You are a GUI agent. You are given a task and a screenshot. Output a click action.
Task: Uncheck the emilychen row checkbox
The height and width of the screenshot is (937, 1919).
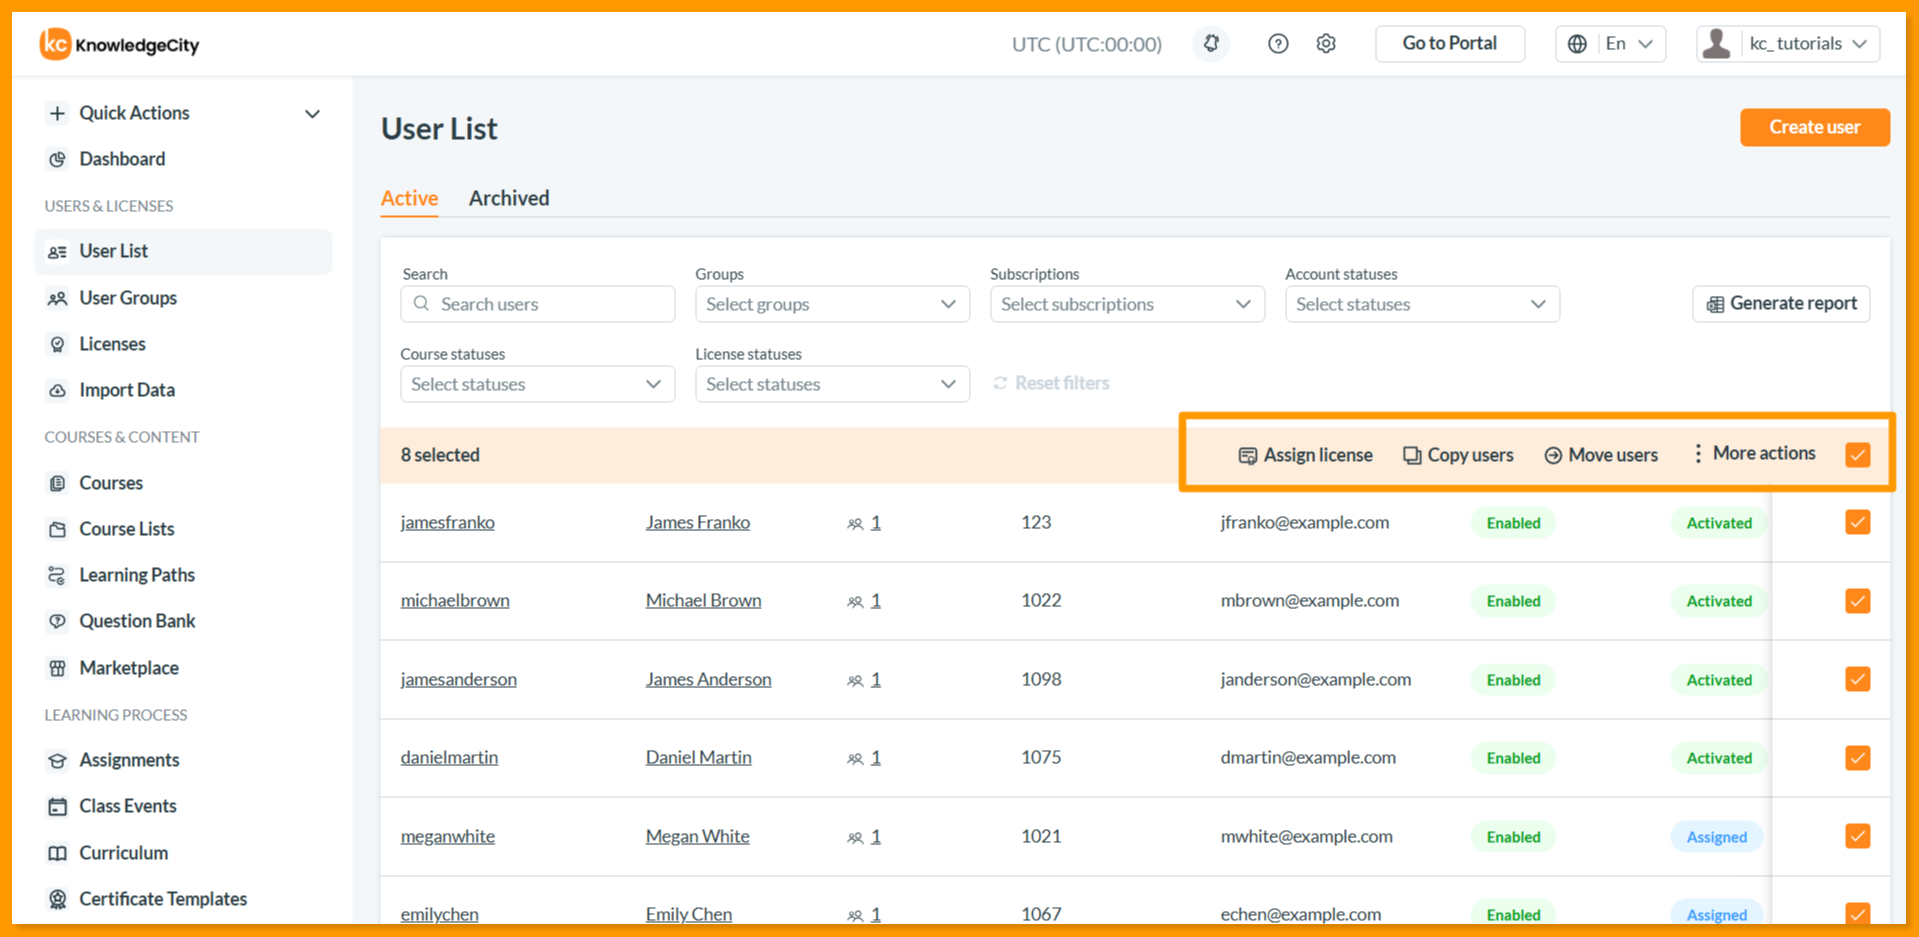[x=1858, y=914]
